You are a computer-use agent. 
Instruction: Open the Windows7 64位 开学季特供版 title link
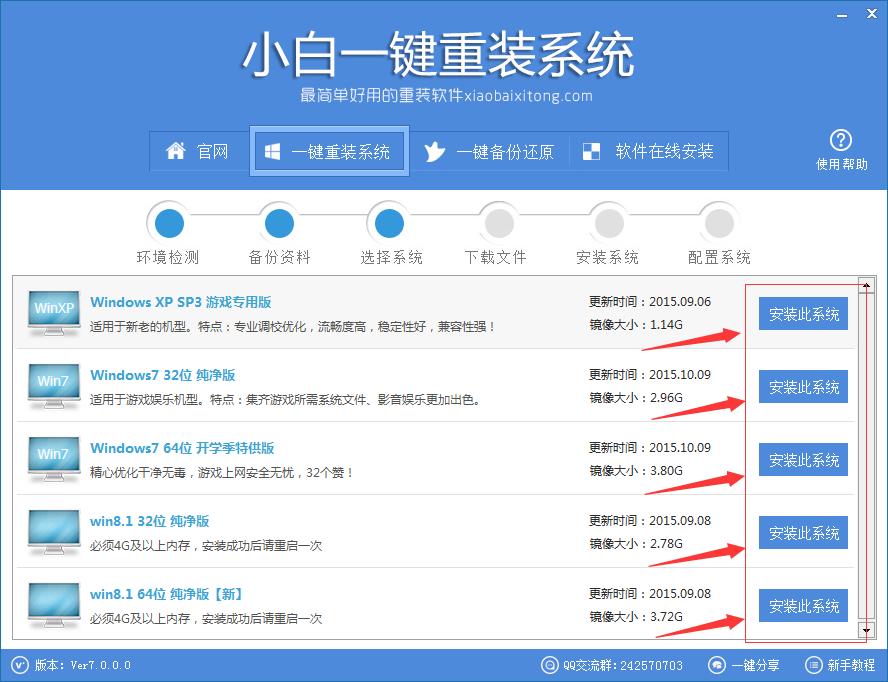(x=182, y=448)
